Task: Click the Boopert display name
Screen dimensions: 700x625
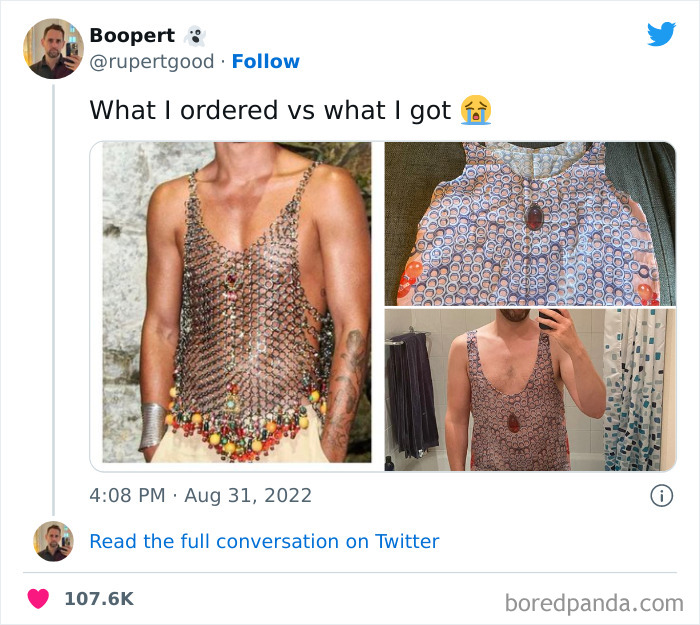Action: pyautogui.click(x=132, y=35)
